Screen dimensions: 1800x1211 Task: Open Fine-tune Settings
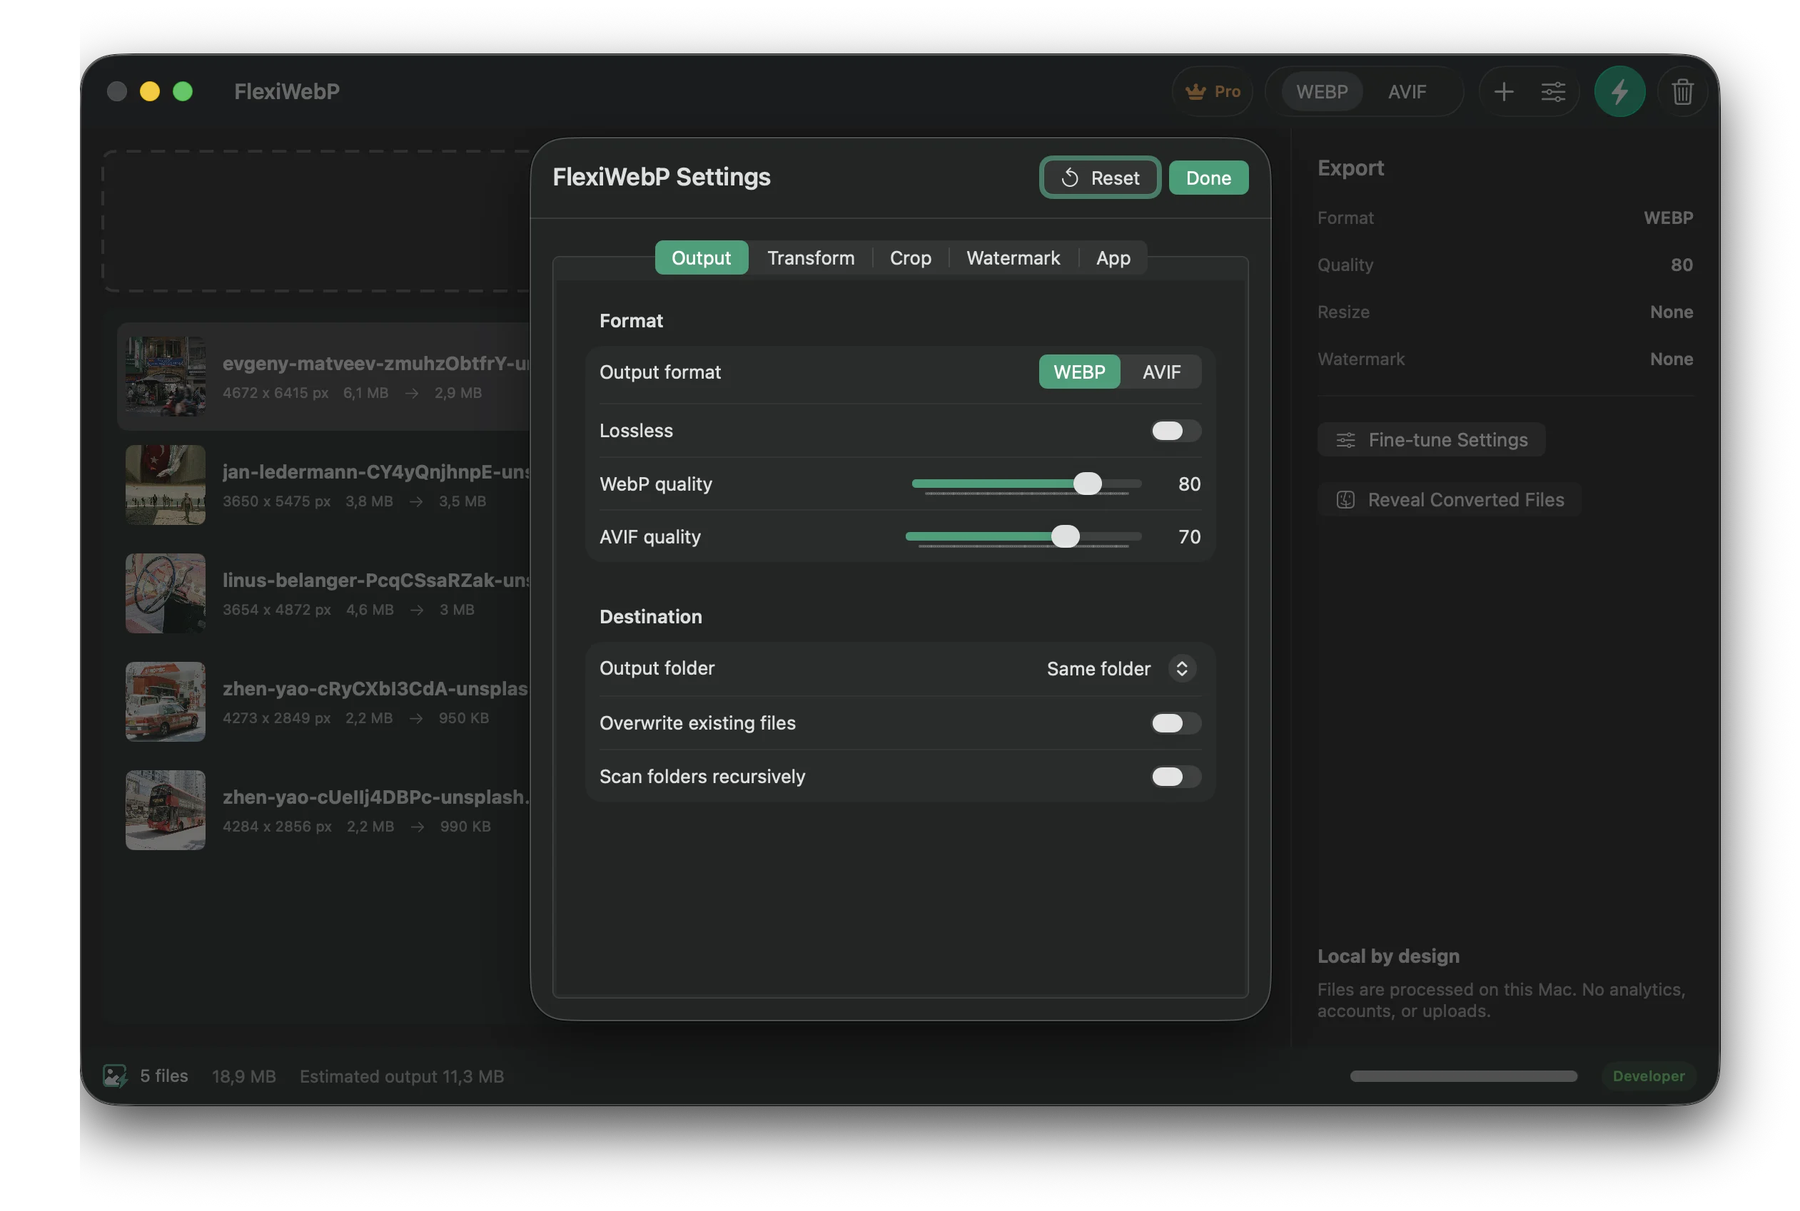1431,440
